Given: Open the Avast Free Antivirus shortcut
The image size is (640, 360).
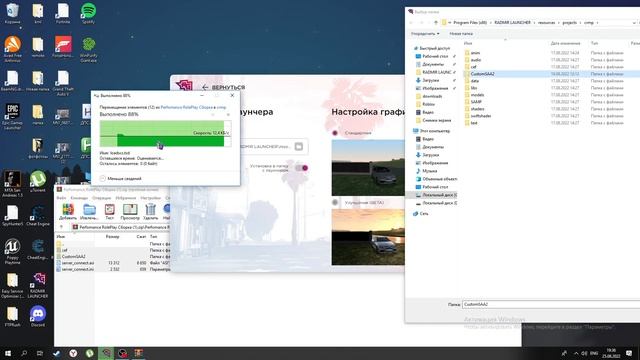Looking at the screenshot, I should (x=13, y=49).
